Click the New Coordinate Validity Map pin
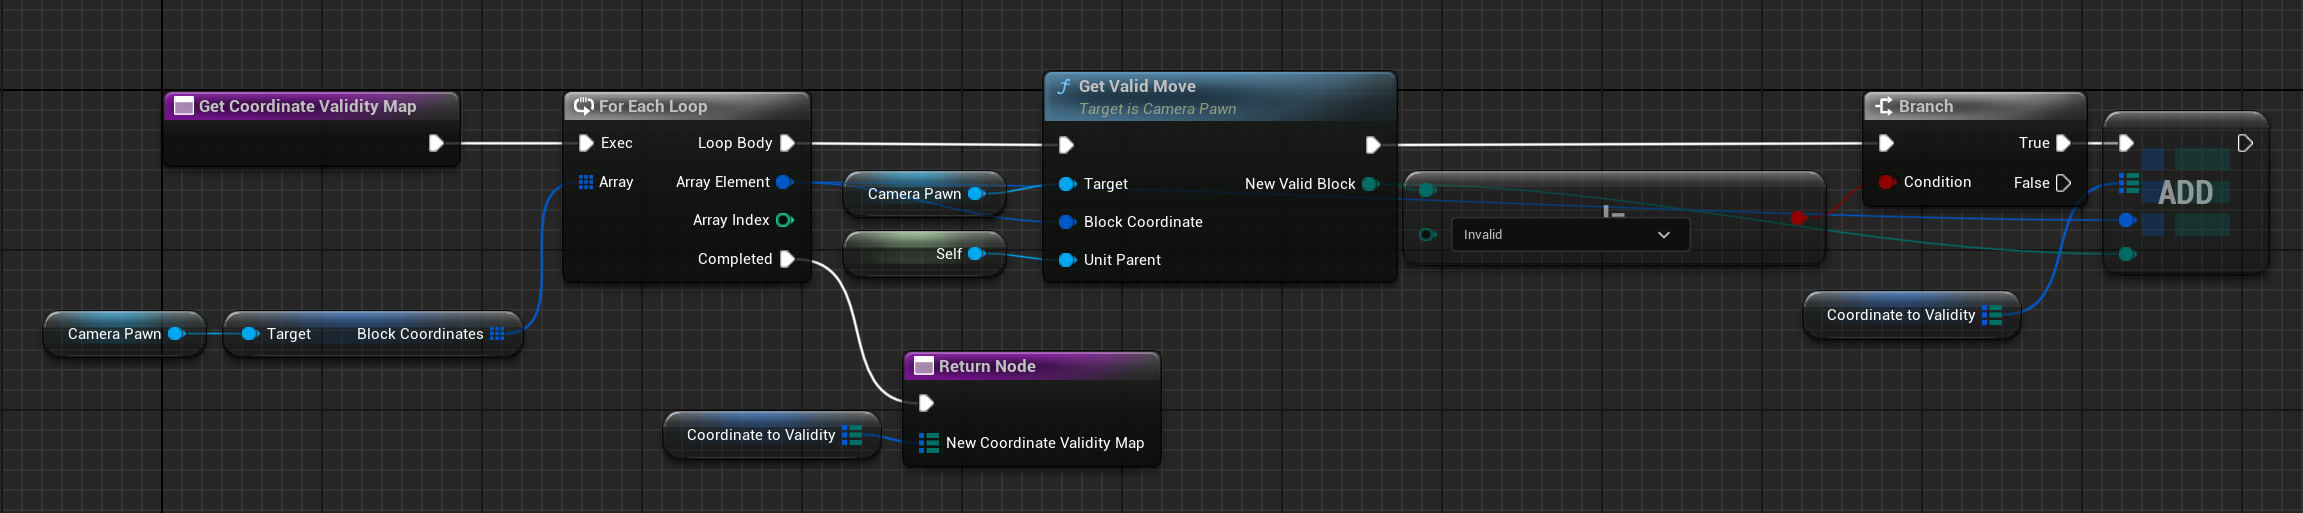The width and height of the screenshot is (2303, 513). (928, 442)
